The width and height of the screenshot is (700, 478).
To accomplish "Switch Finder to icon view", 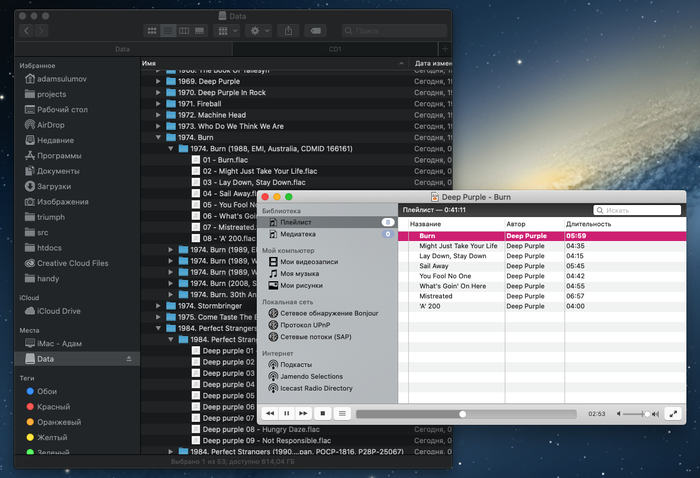I will pyautogui.click(x=152, y=31).
